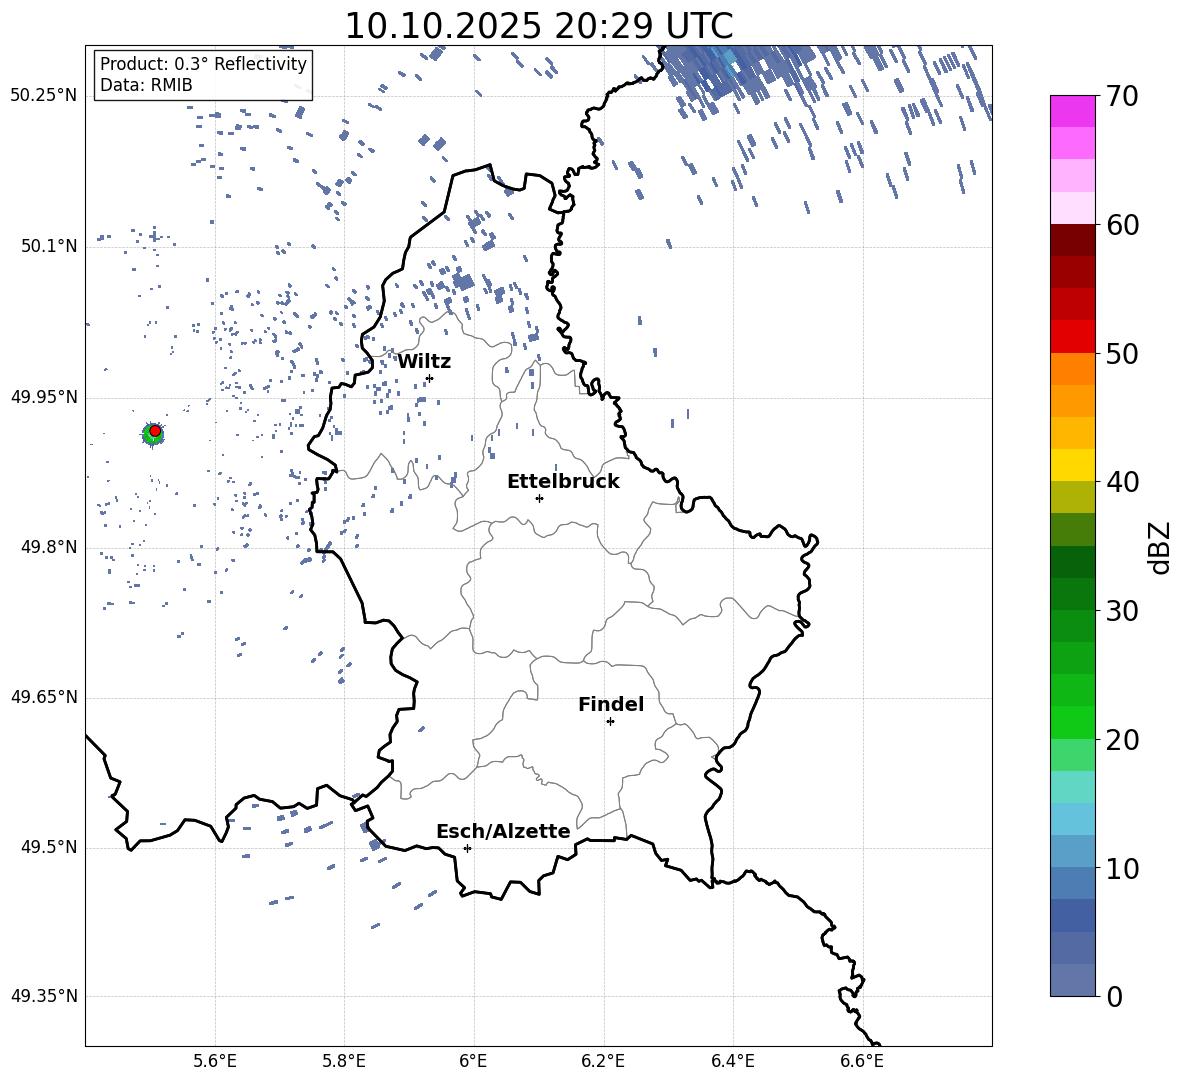Click the Esch/Alzette station cross marker
Image resolution: width=1184 pixels, height=1081 pixels.
pos(467,848)
